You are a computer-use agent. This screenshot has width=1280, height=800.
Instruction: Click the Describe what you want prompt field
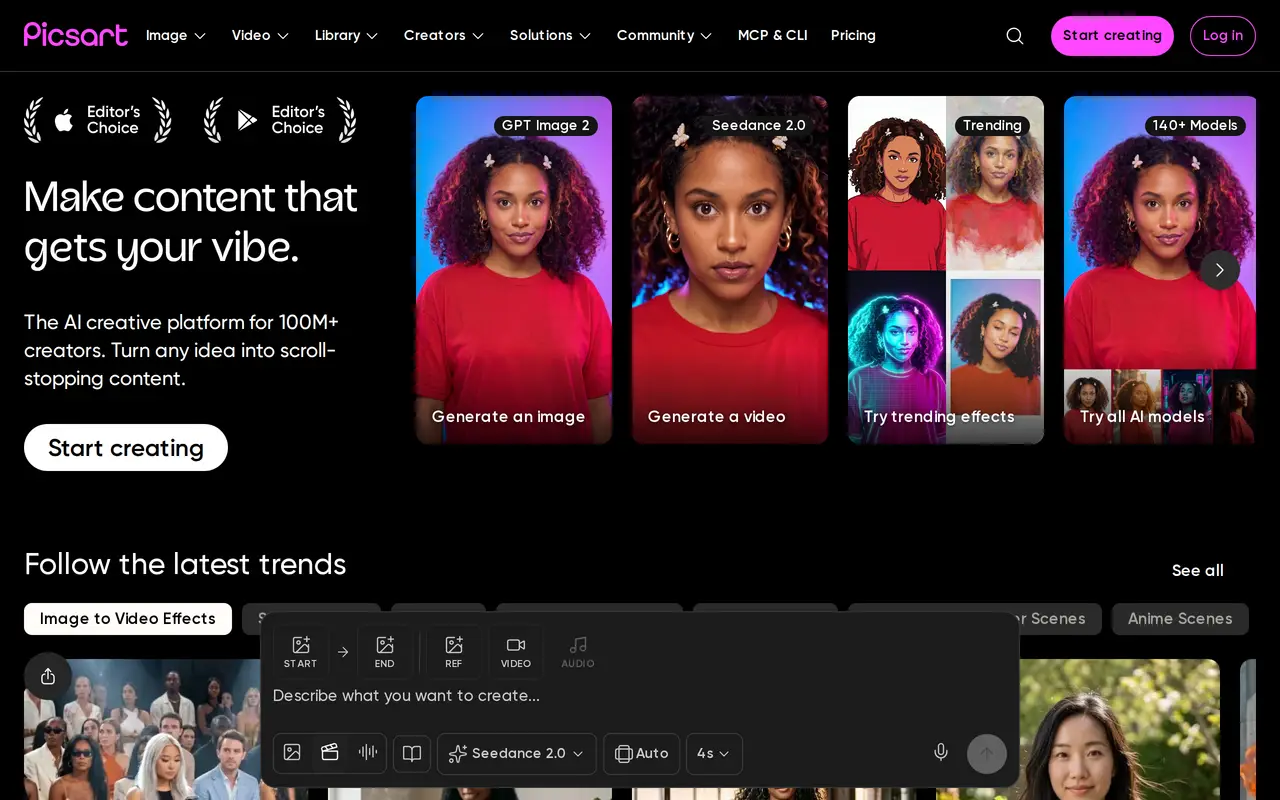pos(640,696)
